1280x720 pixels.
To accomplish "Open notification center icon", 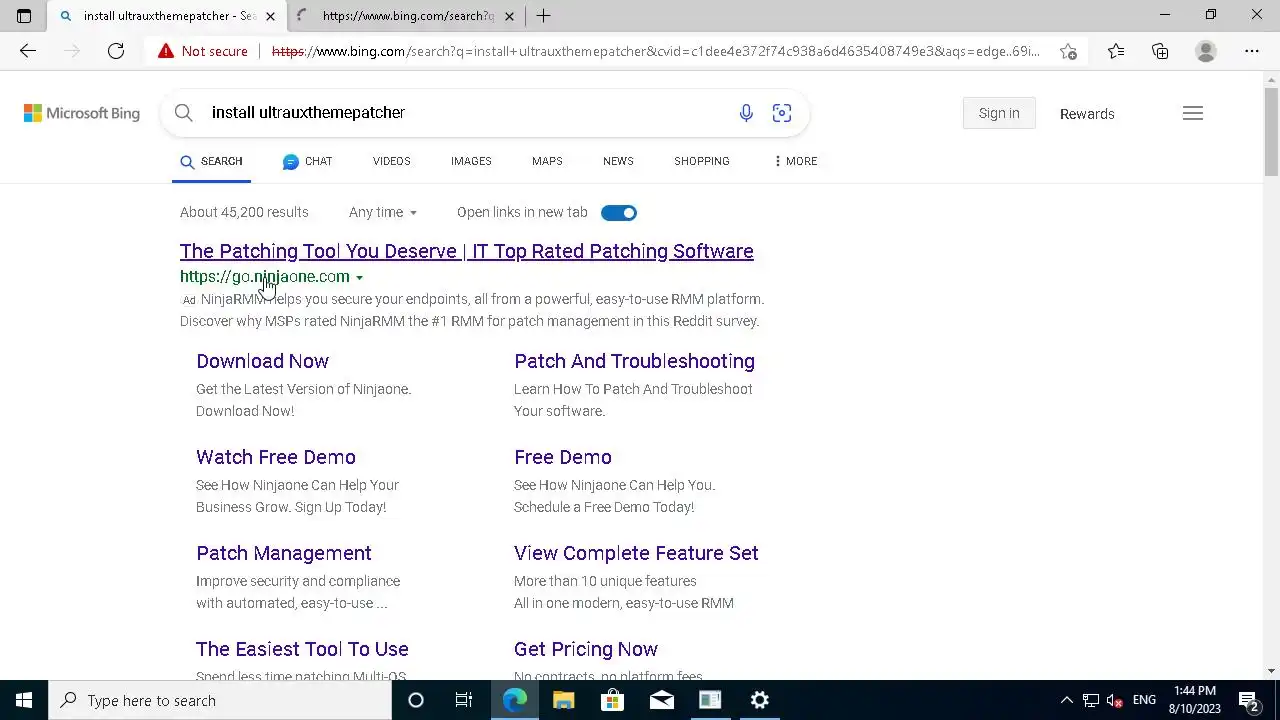I will (x=1248, y=700).
